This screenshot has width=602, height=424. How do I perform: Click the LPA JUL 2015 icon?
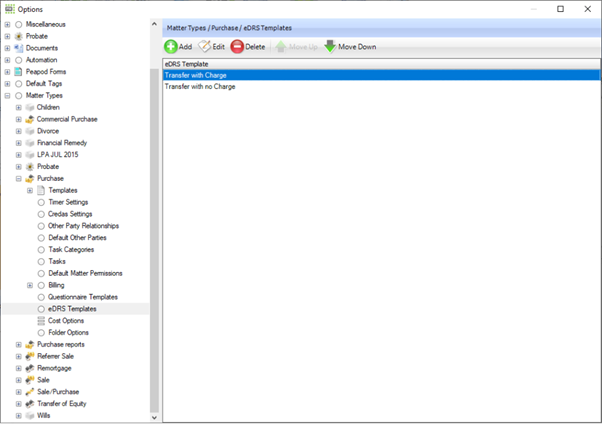point(30,155)
